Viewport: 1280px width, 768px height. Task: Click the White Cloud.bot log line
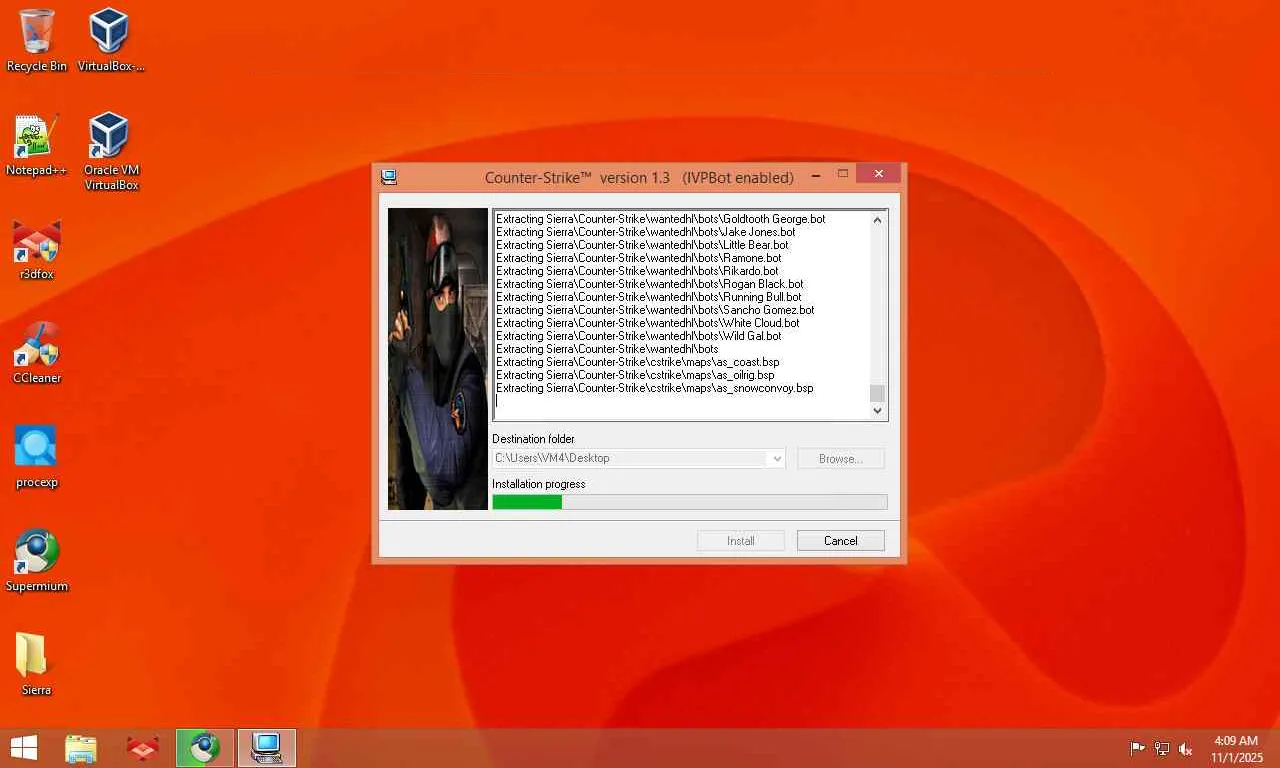point(648,323)
